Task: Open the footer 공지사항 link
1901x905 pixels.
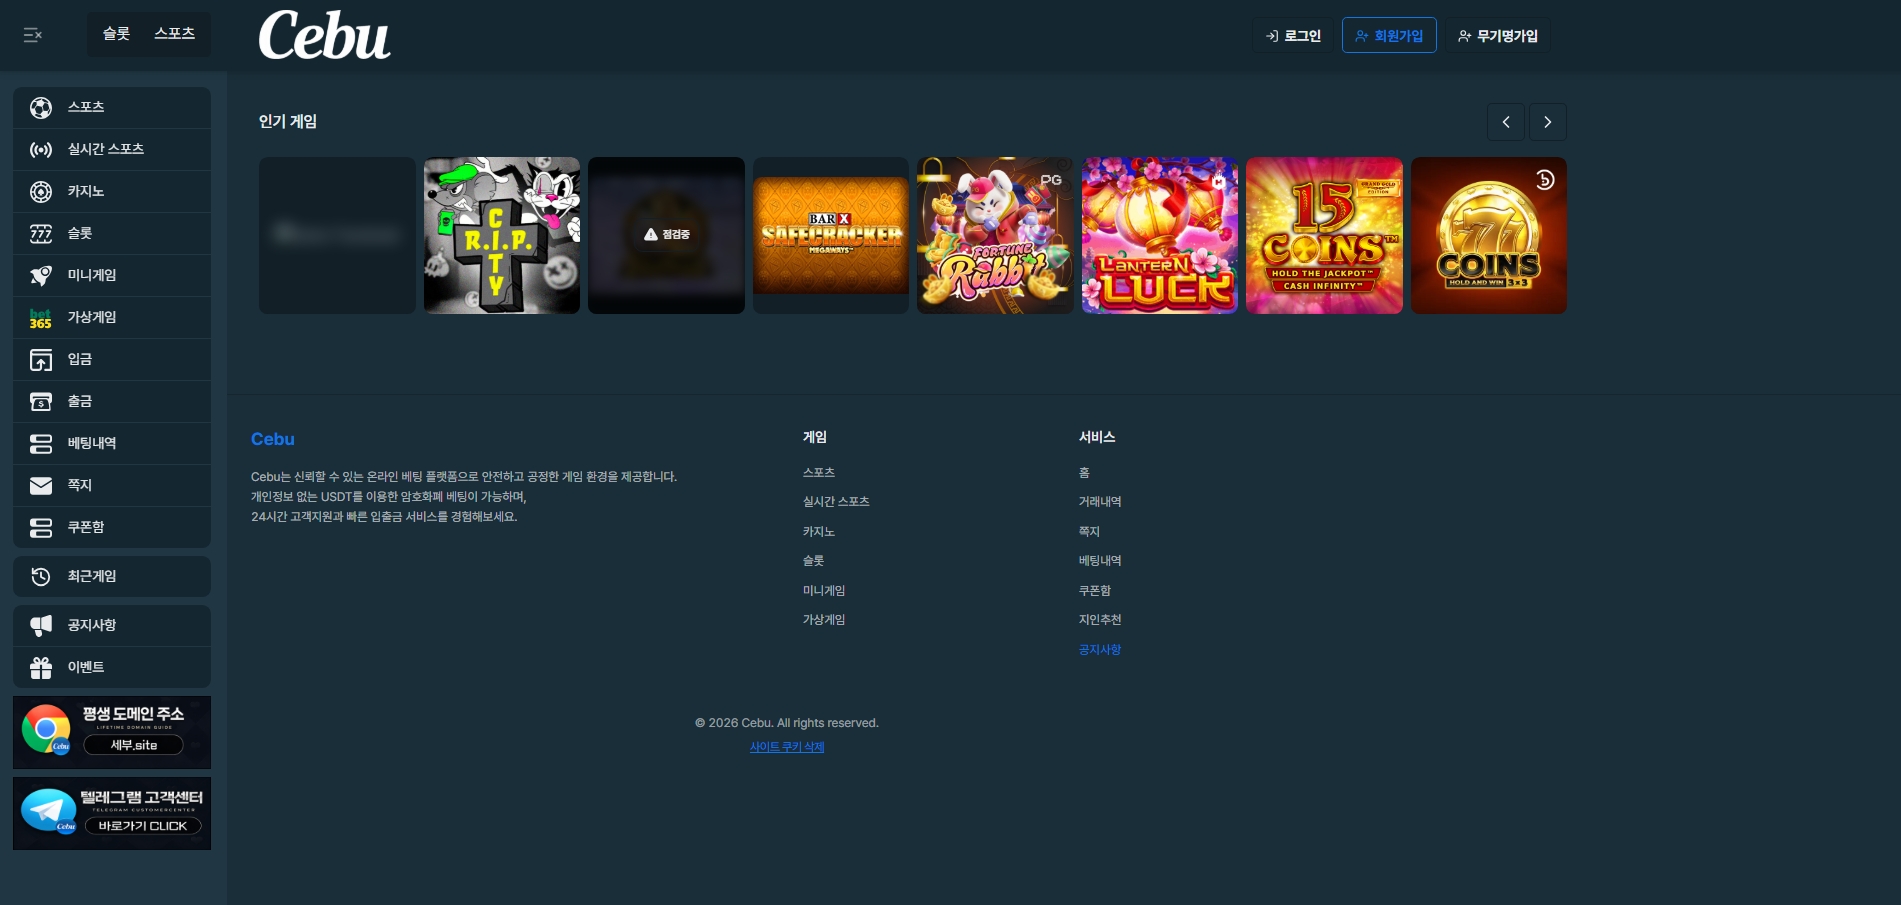Action: 1100,650
